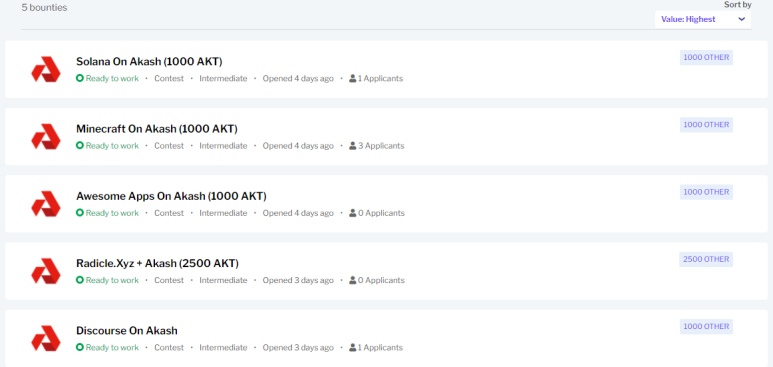Viewport: 773px width, 367px height.
Task: Open Awesome Apps On Akash bounty
Action: [x=171, y=196]
